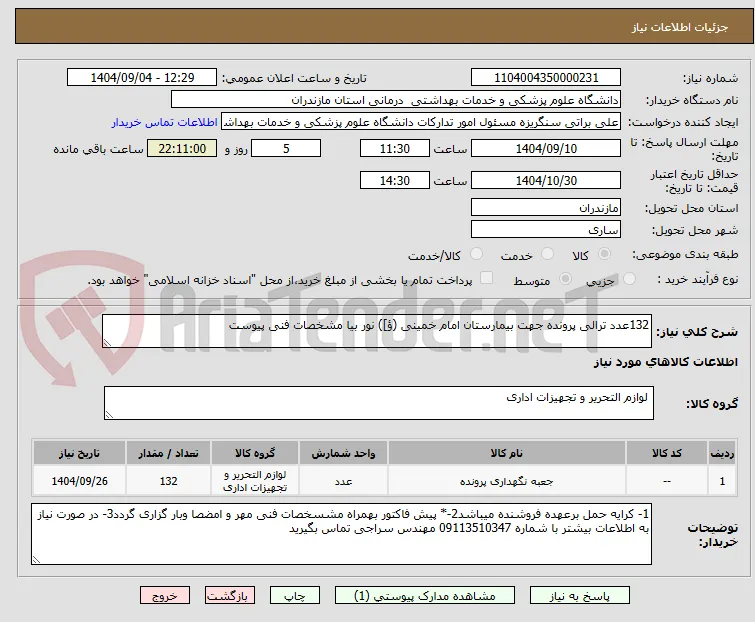
Task: Select the متوسط purchase type radio
Action: (565, 279)
